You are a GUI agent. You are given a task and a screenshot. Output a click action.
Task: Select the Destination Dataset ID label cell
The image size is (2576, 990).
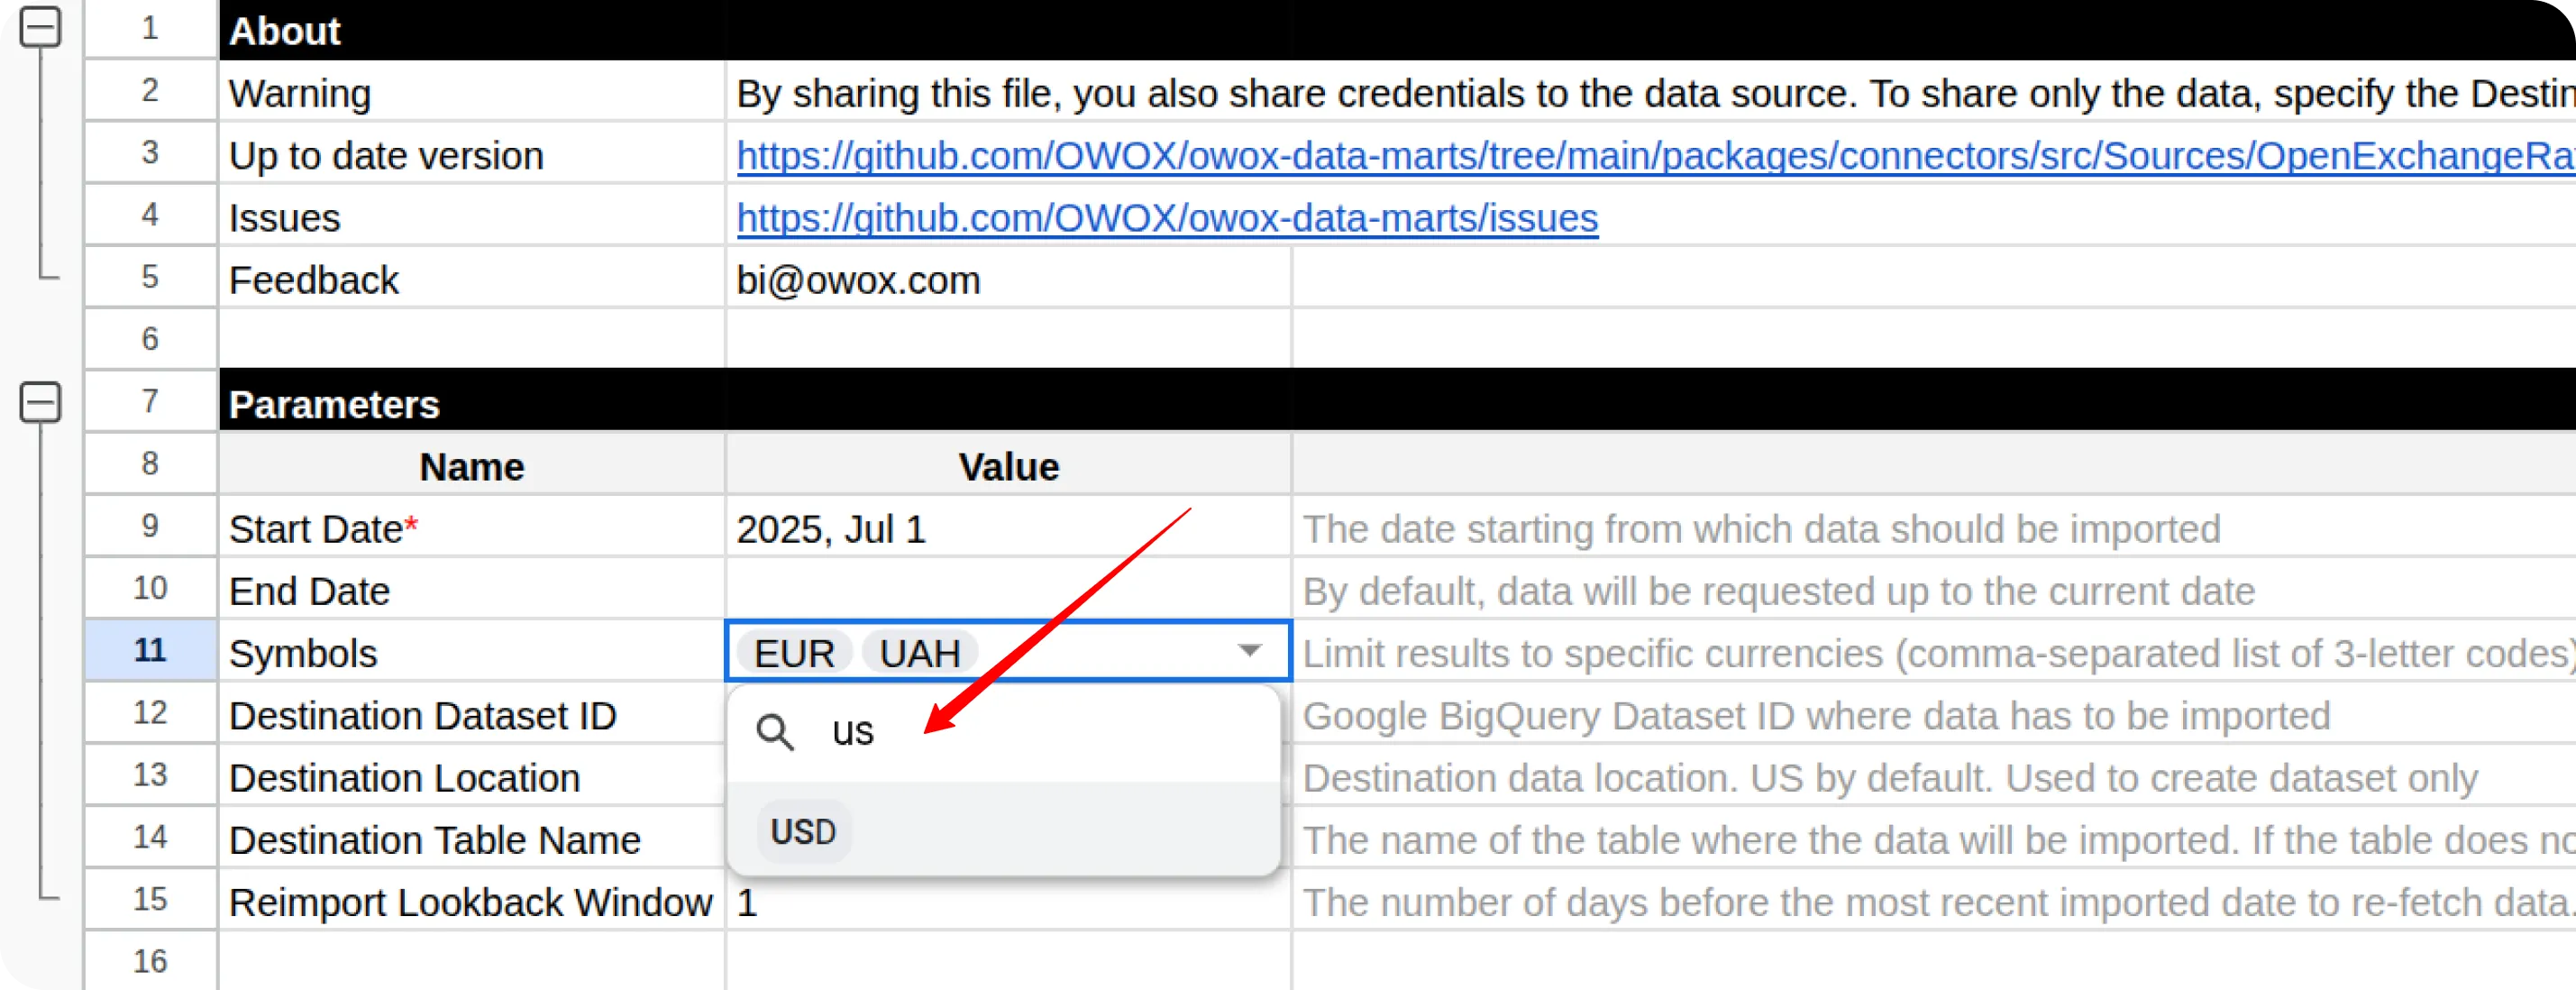point(471,715)
